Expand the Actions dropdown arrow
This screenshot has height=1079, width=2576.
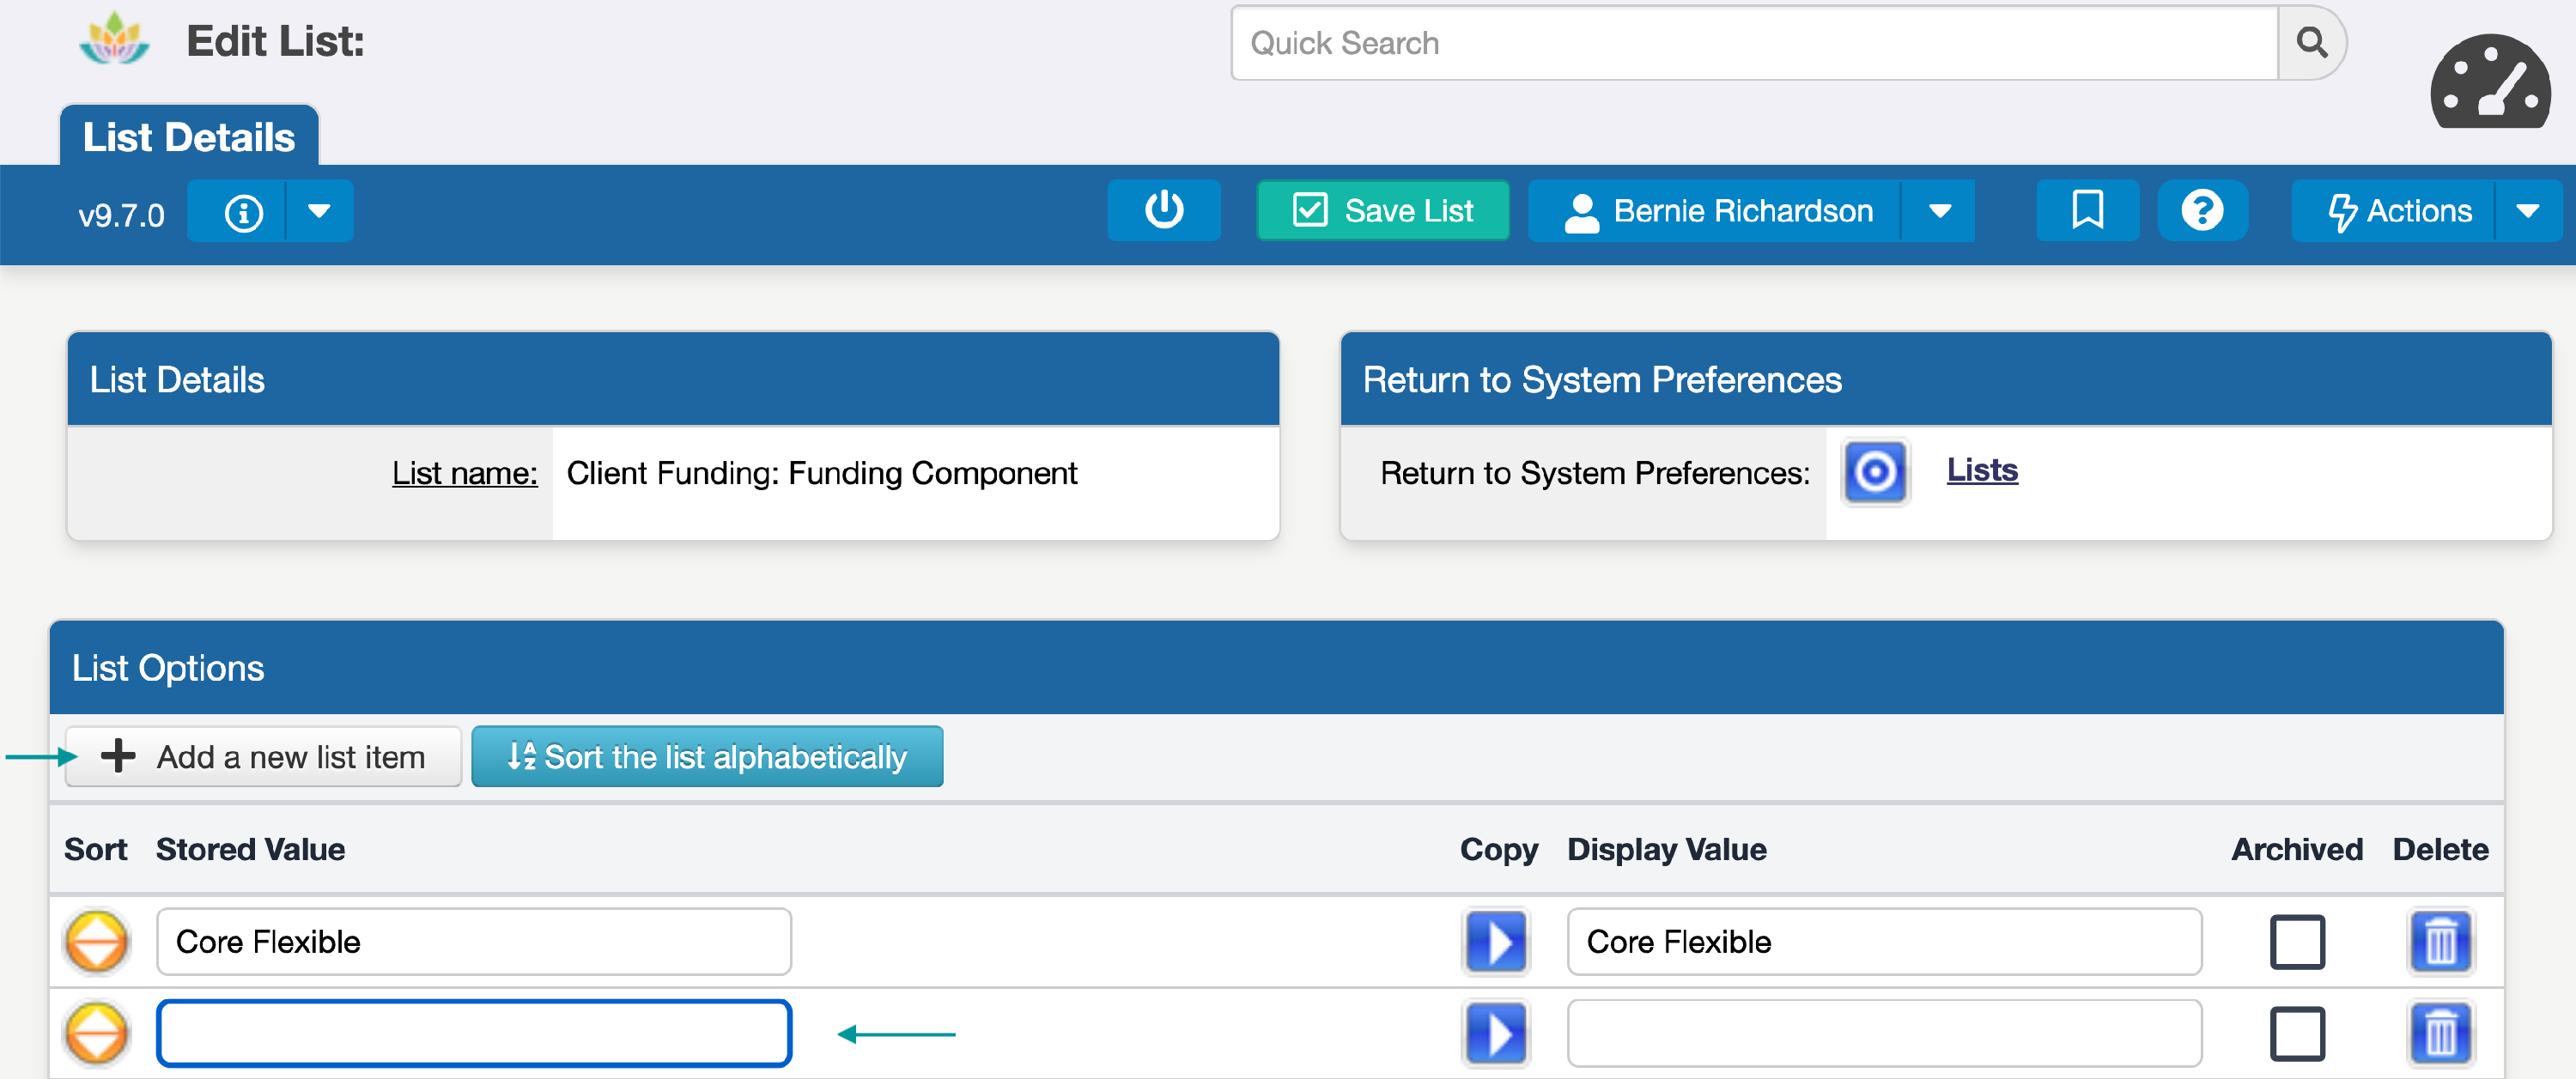click(2527, 211)
